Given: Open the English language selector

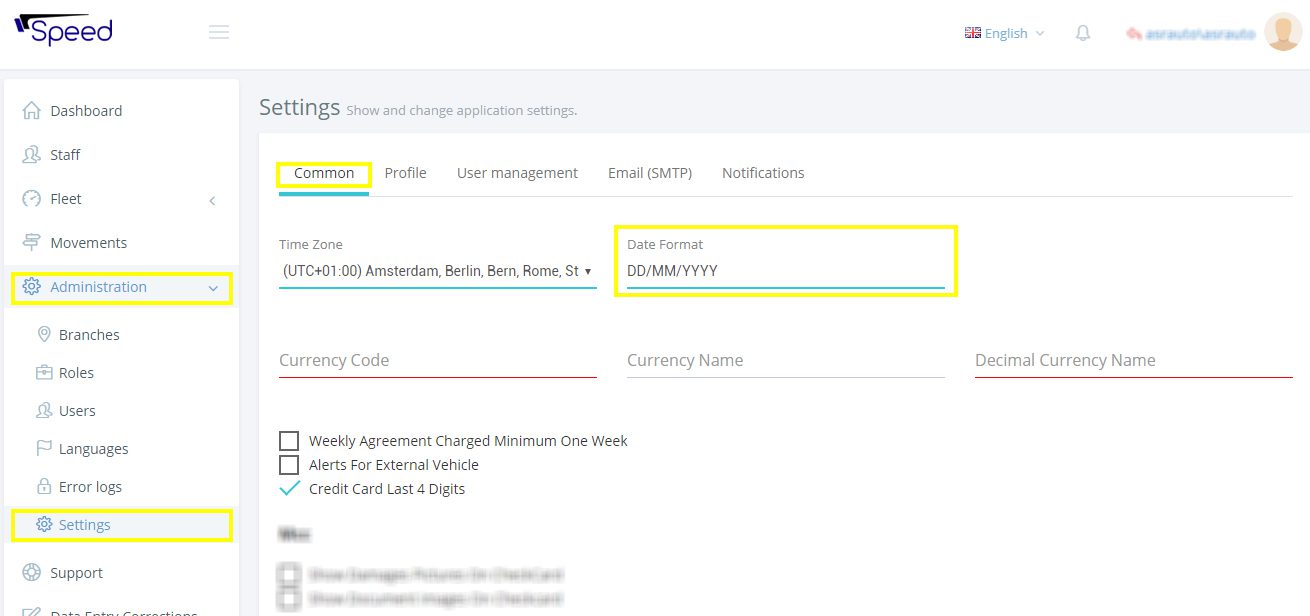Looking at the screenshot, I should tap(1004, 33).
